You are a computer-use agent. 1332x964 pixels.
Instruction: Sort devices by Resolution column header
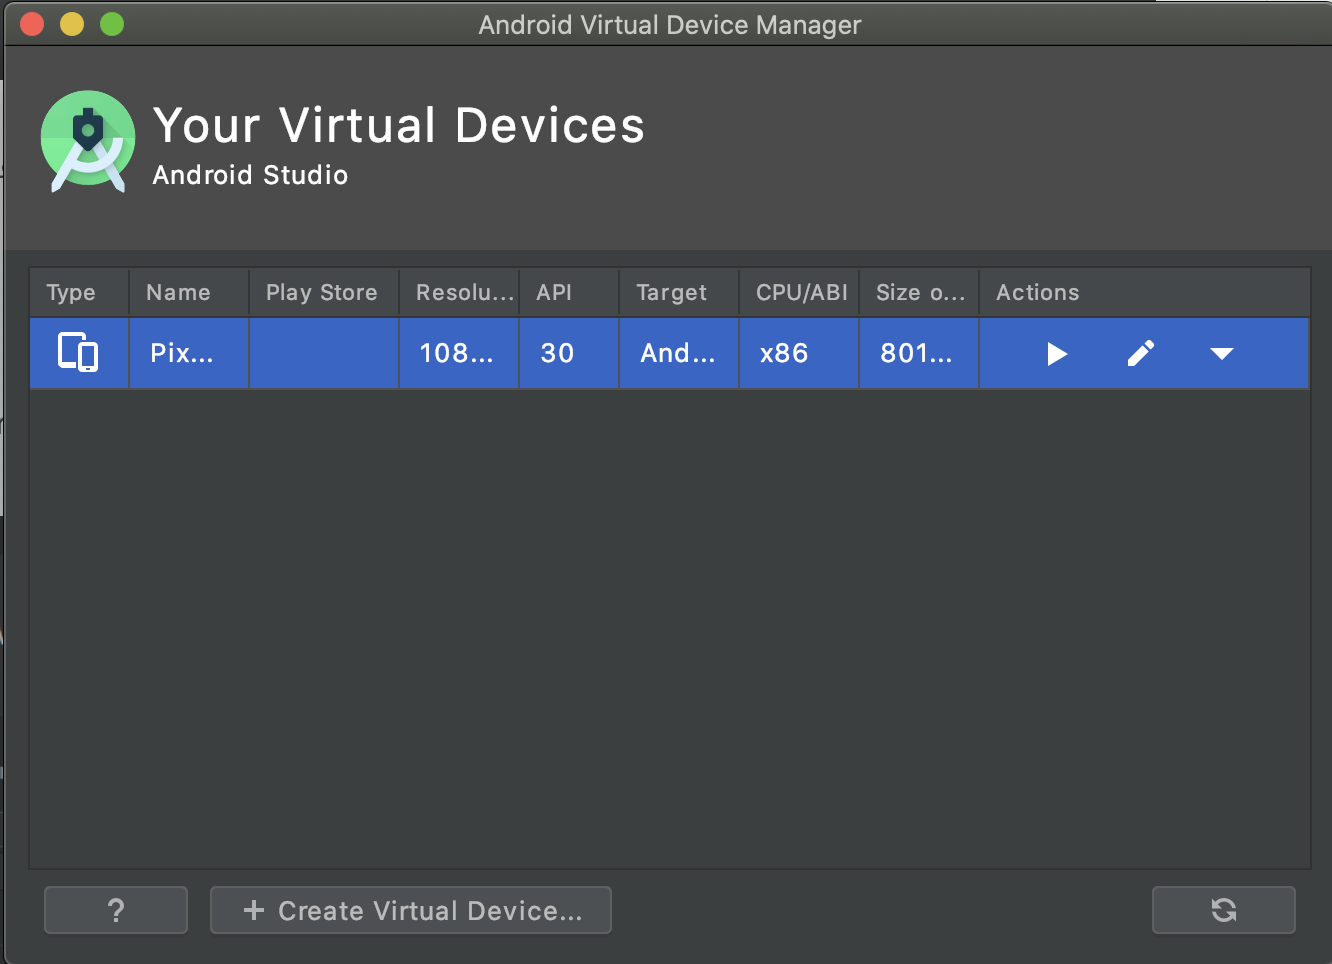pos(459,292)
